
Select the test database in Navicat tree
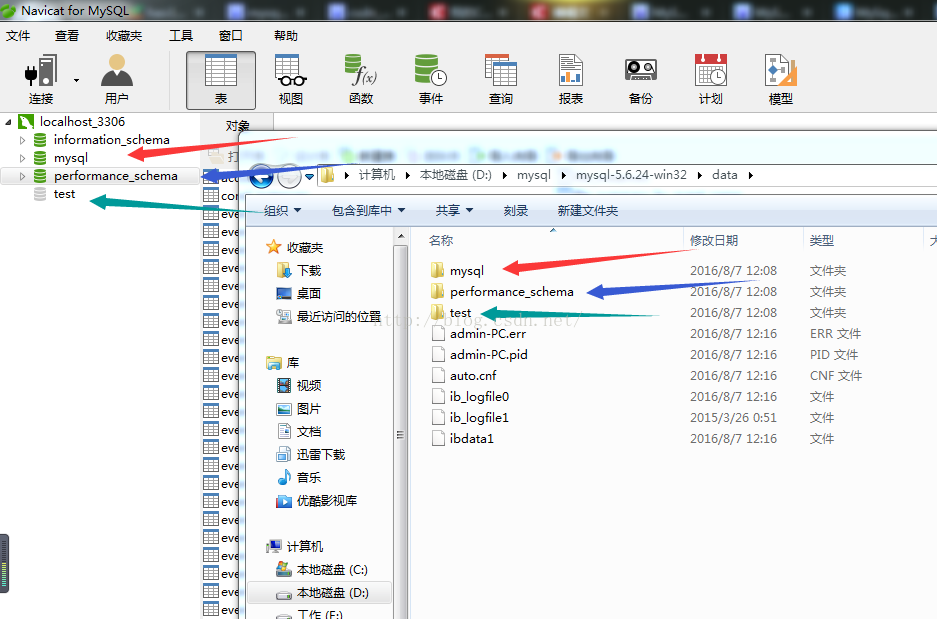[64, 194]
